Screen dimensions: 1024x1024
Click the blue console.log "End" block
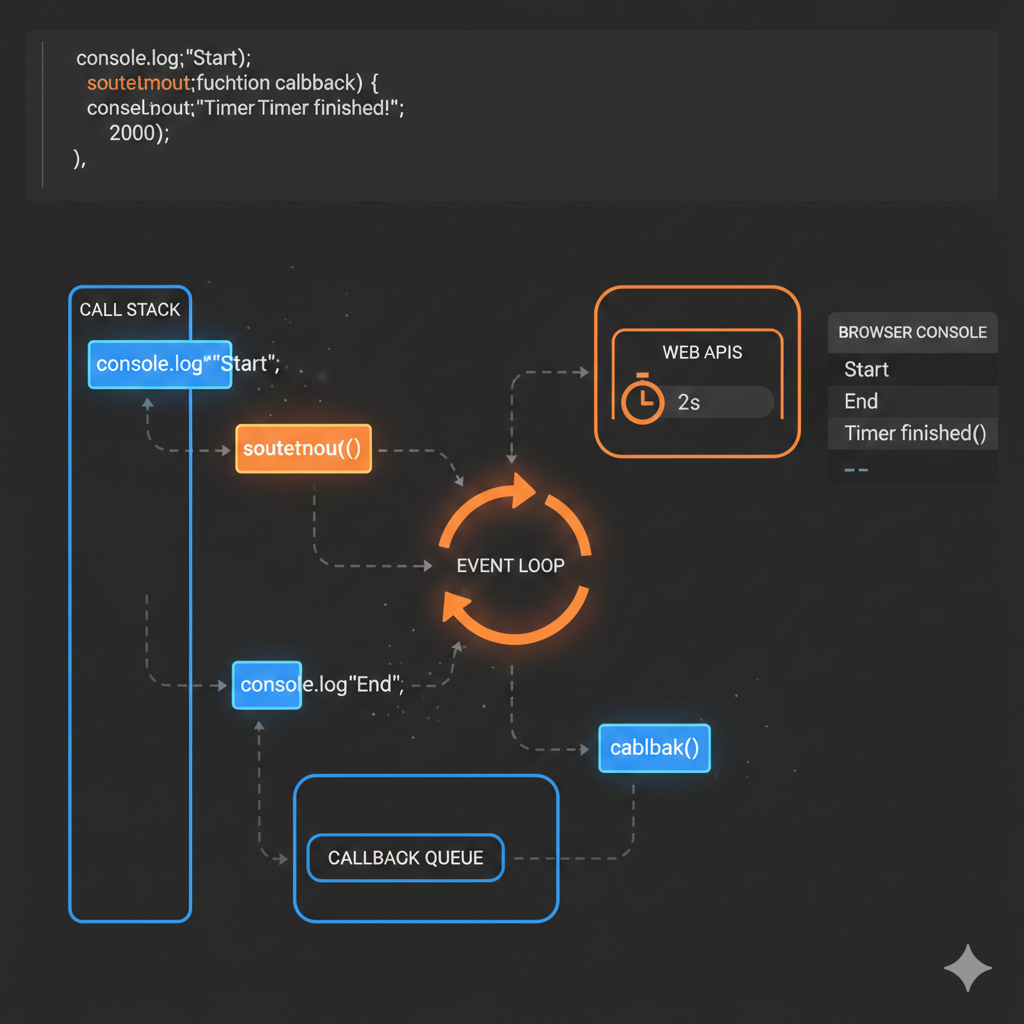pos(267,685)
